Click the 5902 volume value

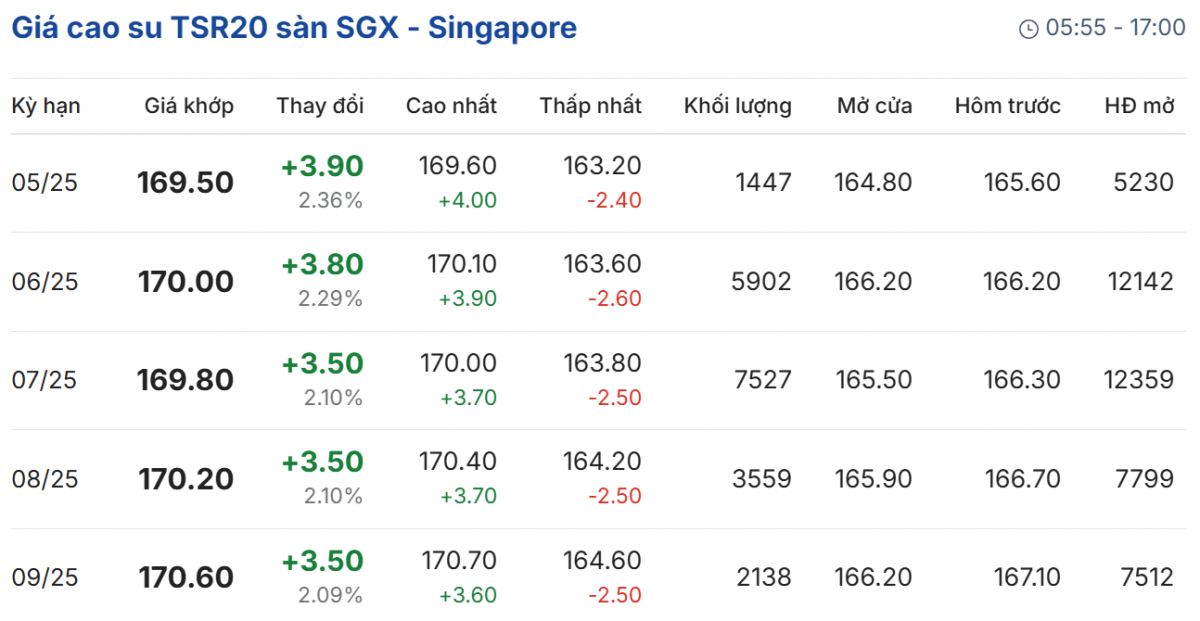(762, 282)
